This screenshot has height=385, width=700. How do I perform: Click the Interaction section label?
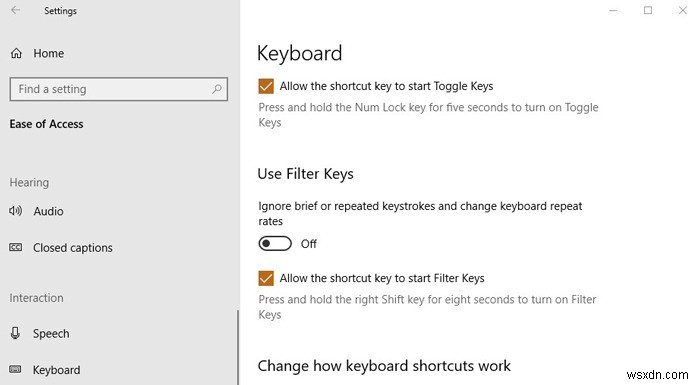pos(37,298)
